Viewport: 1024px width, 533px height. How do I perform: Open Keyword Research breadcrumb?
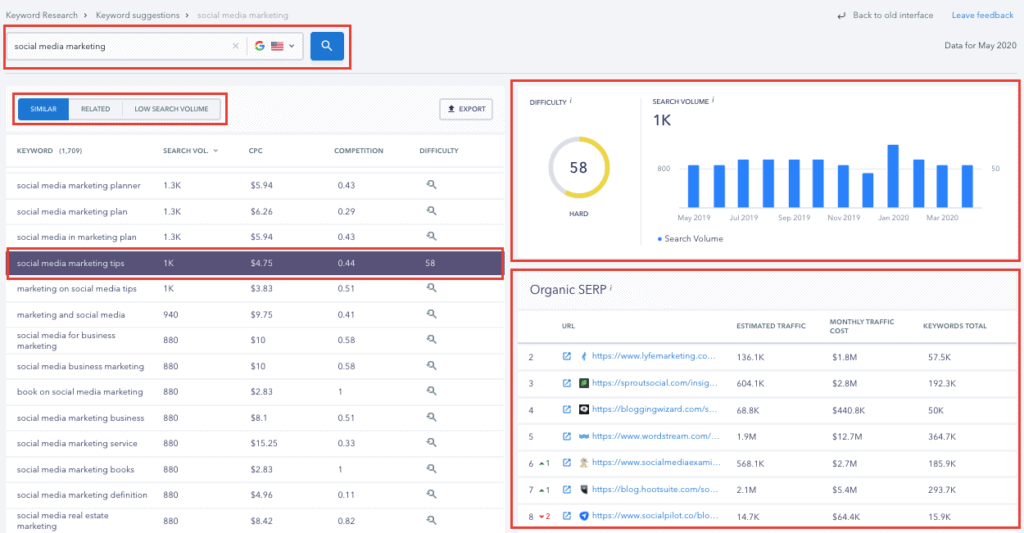click(40, 16)
